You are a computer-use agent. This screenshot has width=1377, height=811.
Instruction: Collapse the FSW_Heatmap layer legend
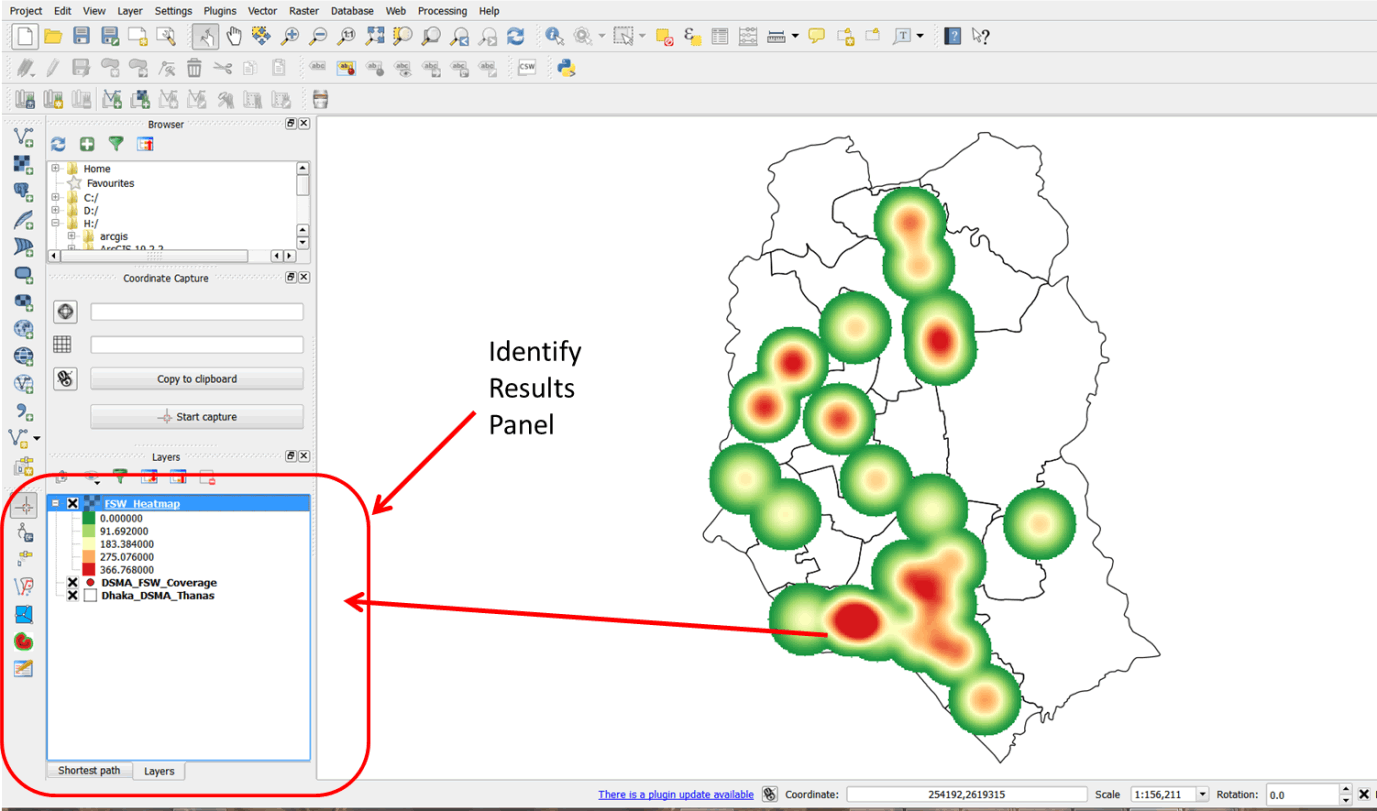click(x=57, y=504)
